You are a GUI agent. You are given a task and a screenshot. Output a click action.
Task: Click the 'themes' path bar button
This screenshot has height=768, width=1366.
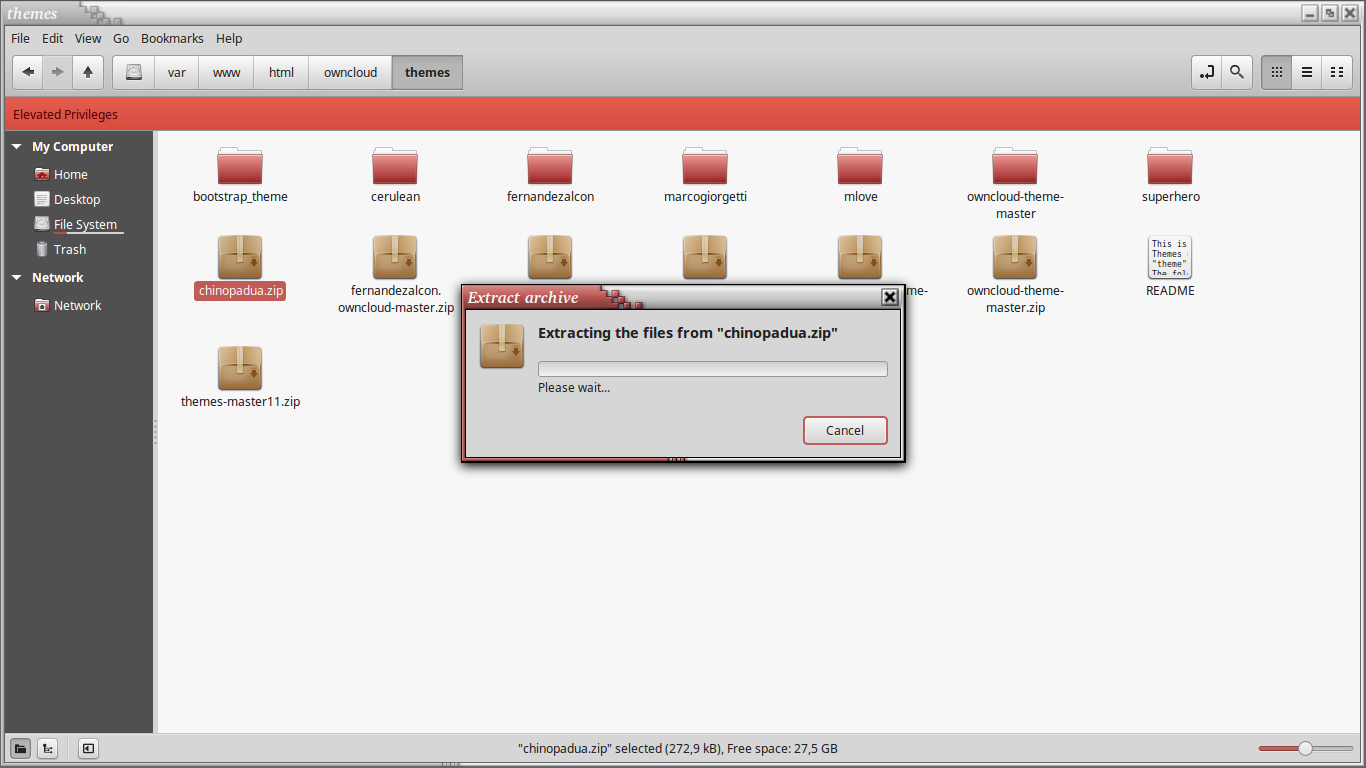pyautogui.click(x=427, y=72)
